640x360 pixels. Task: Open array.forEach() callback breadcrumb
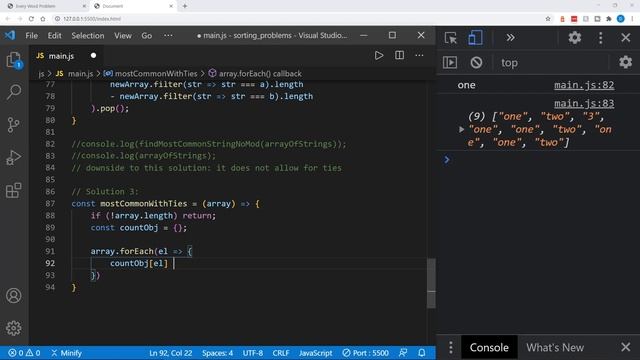click(x=260, y=74)
